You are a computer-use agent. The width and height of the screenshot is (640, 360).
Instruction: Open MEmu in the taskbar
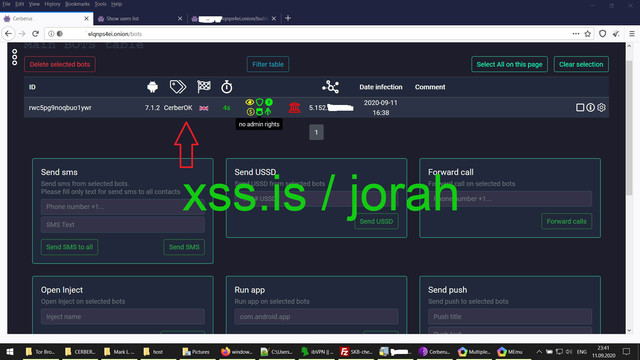click(x=510, y=352)
